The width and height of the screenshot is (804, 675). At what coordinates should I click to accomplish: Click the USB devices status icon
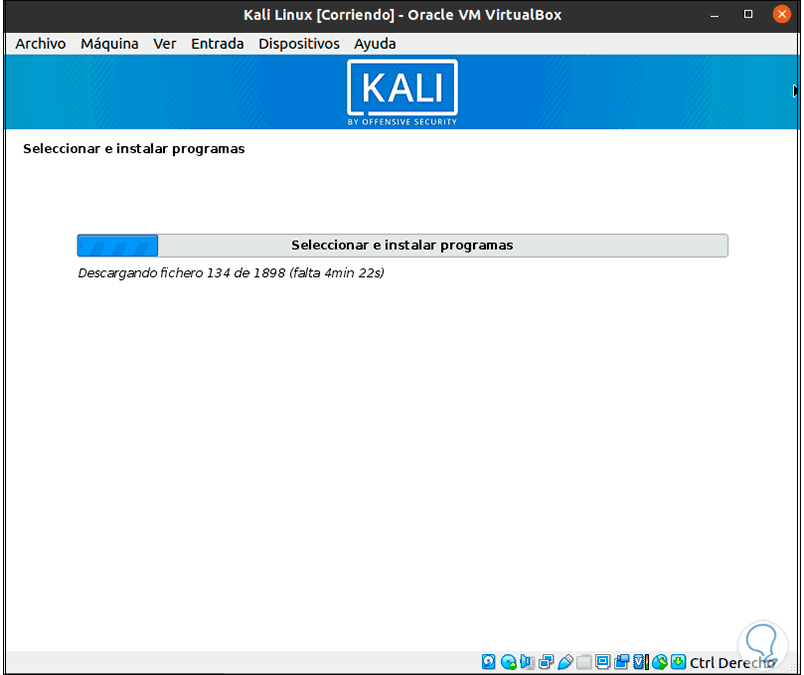(x=565, y=662)
